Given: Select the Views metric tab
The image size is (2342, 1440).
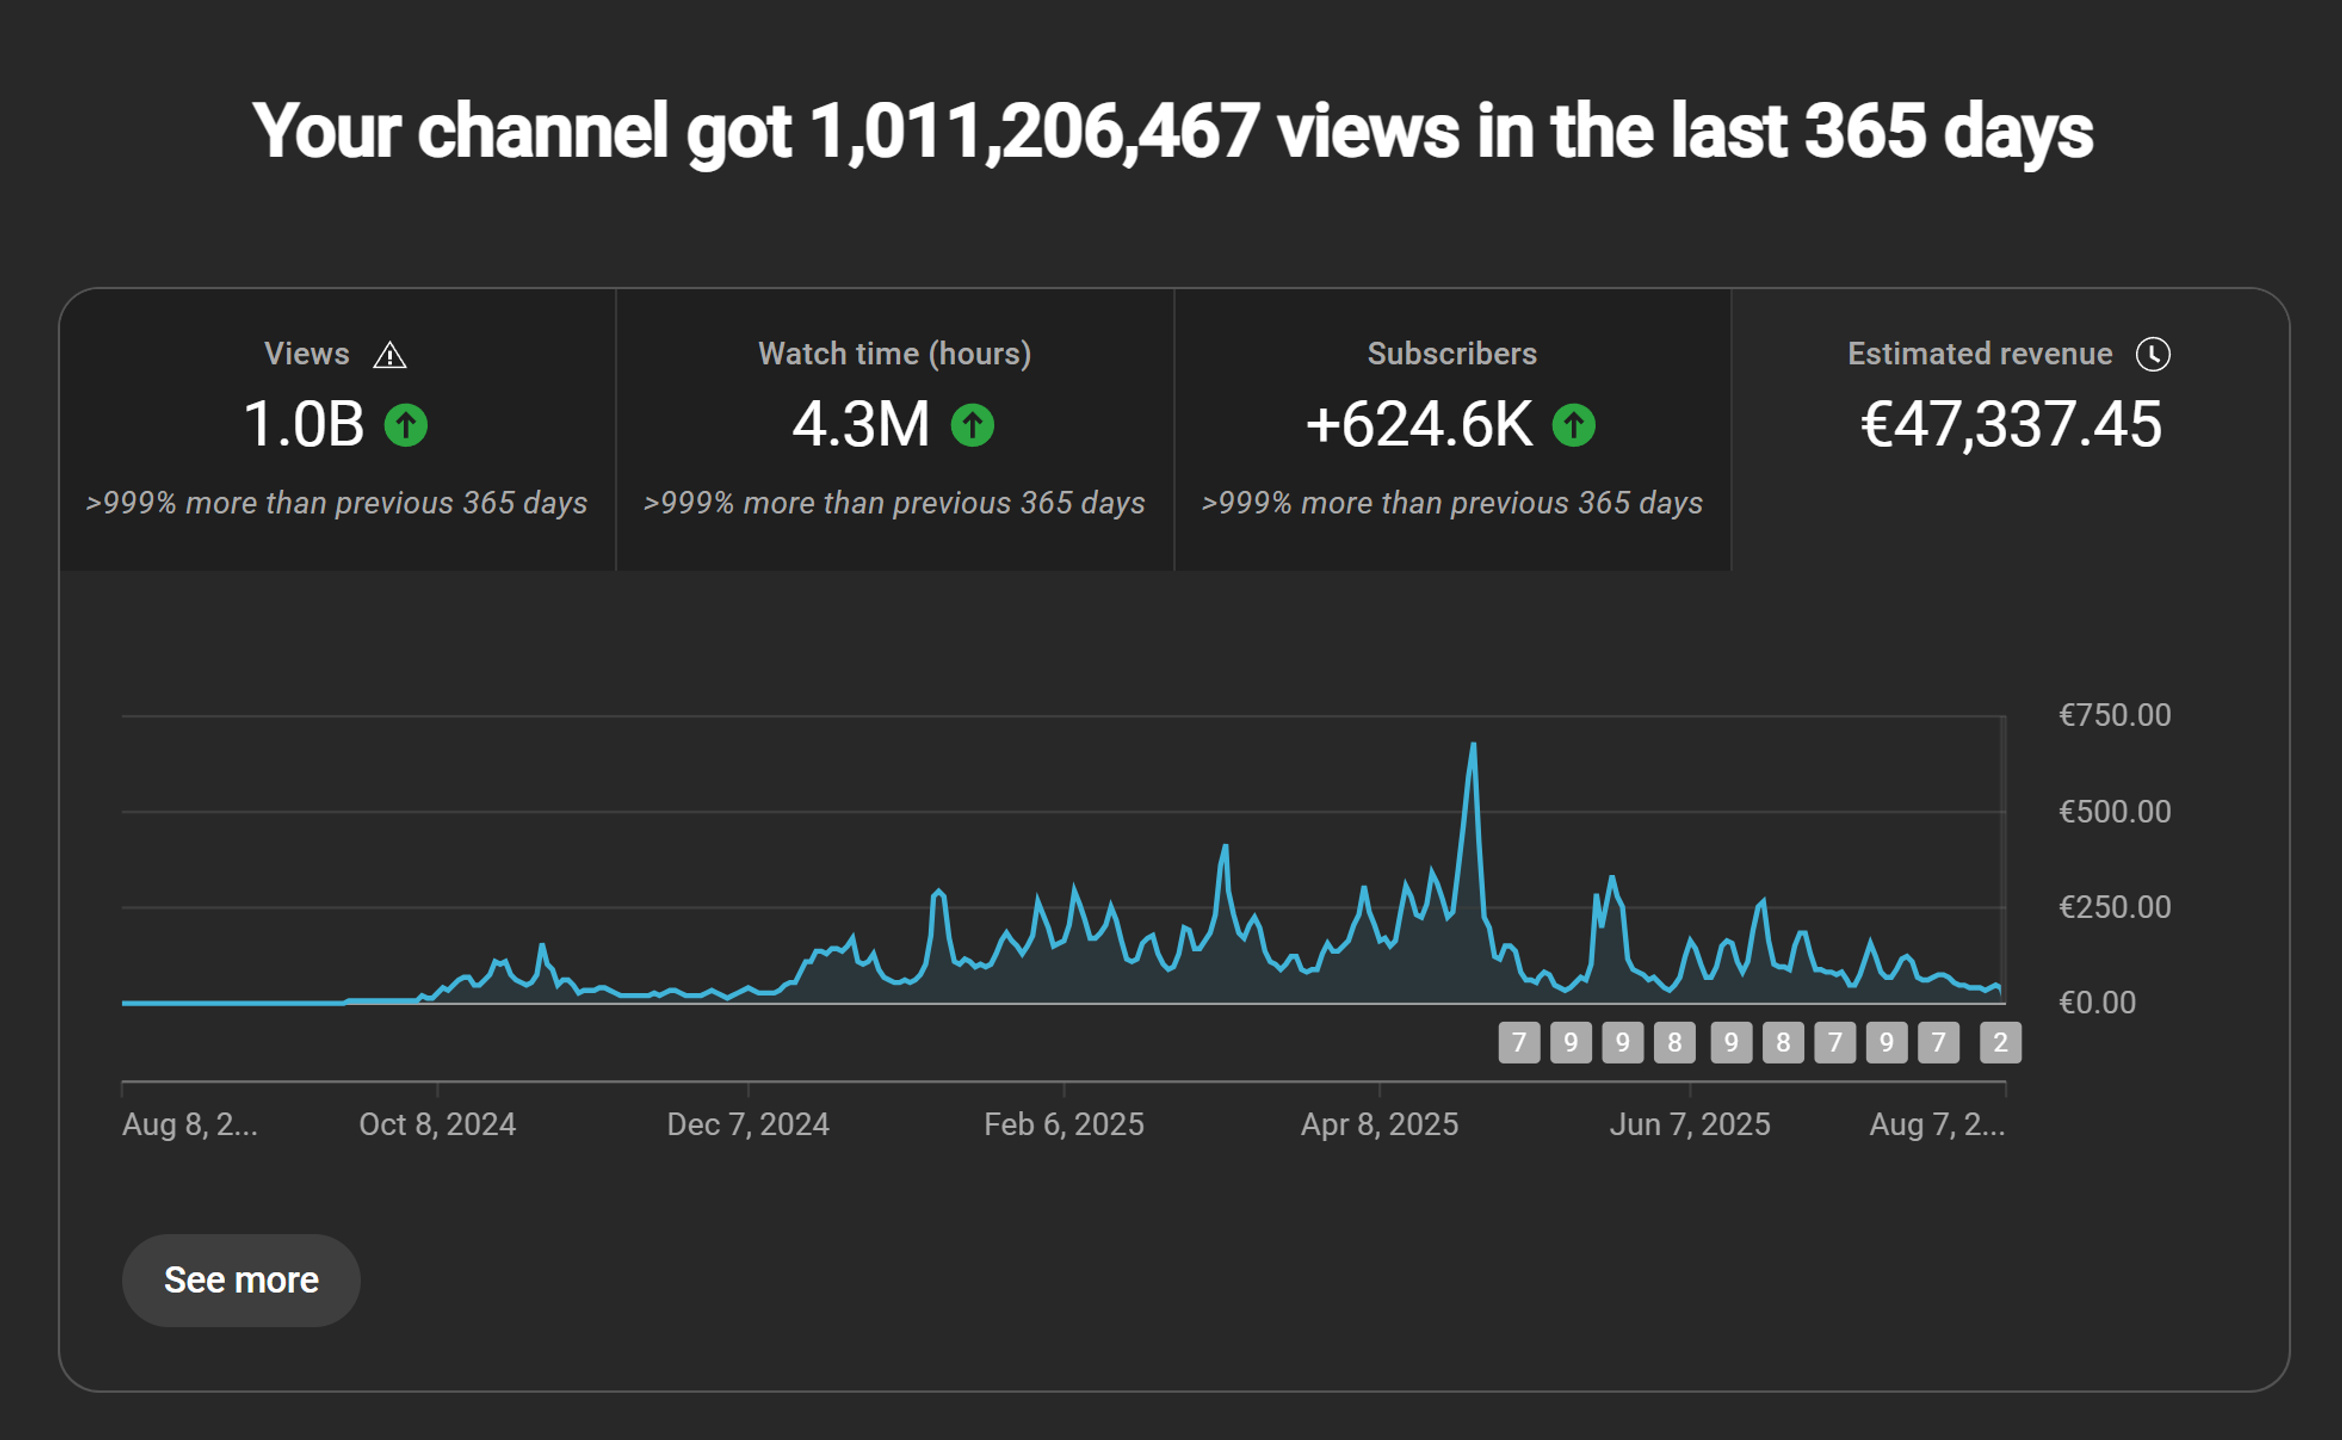Looking at the screenshot, I should click(338, 430).
